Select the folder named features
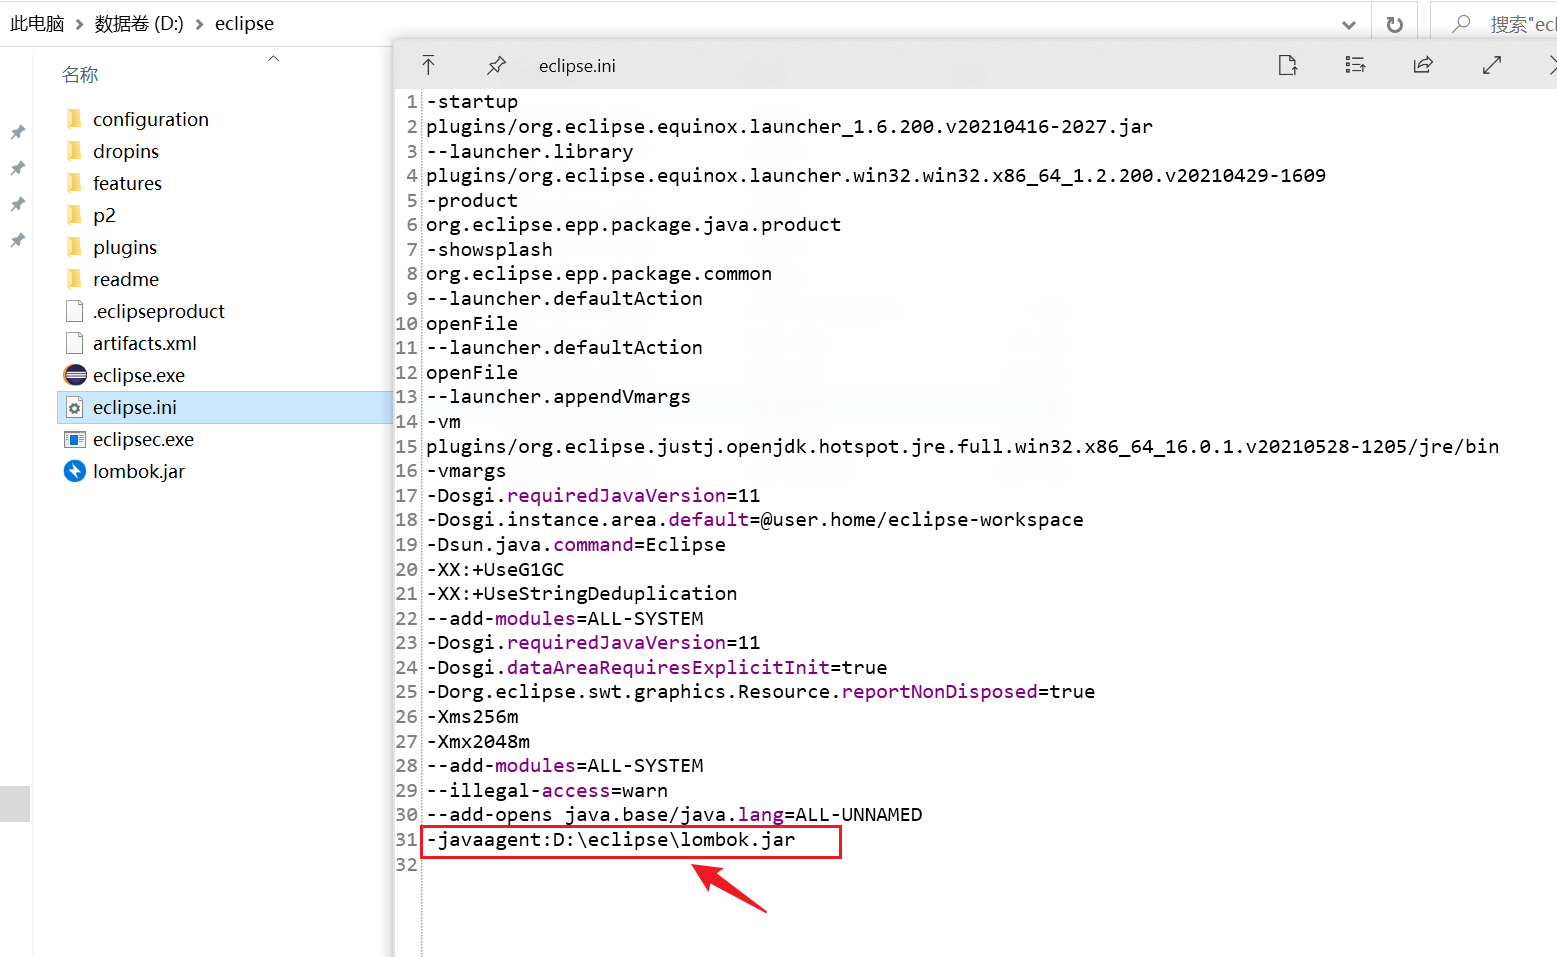The image size is (1557, 957). (x=127, y=183)
